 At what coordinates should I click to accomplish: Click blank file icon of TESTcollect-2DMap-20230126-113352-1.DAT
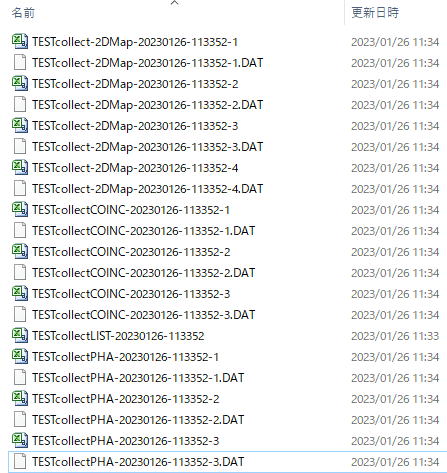click(20, 63)
